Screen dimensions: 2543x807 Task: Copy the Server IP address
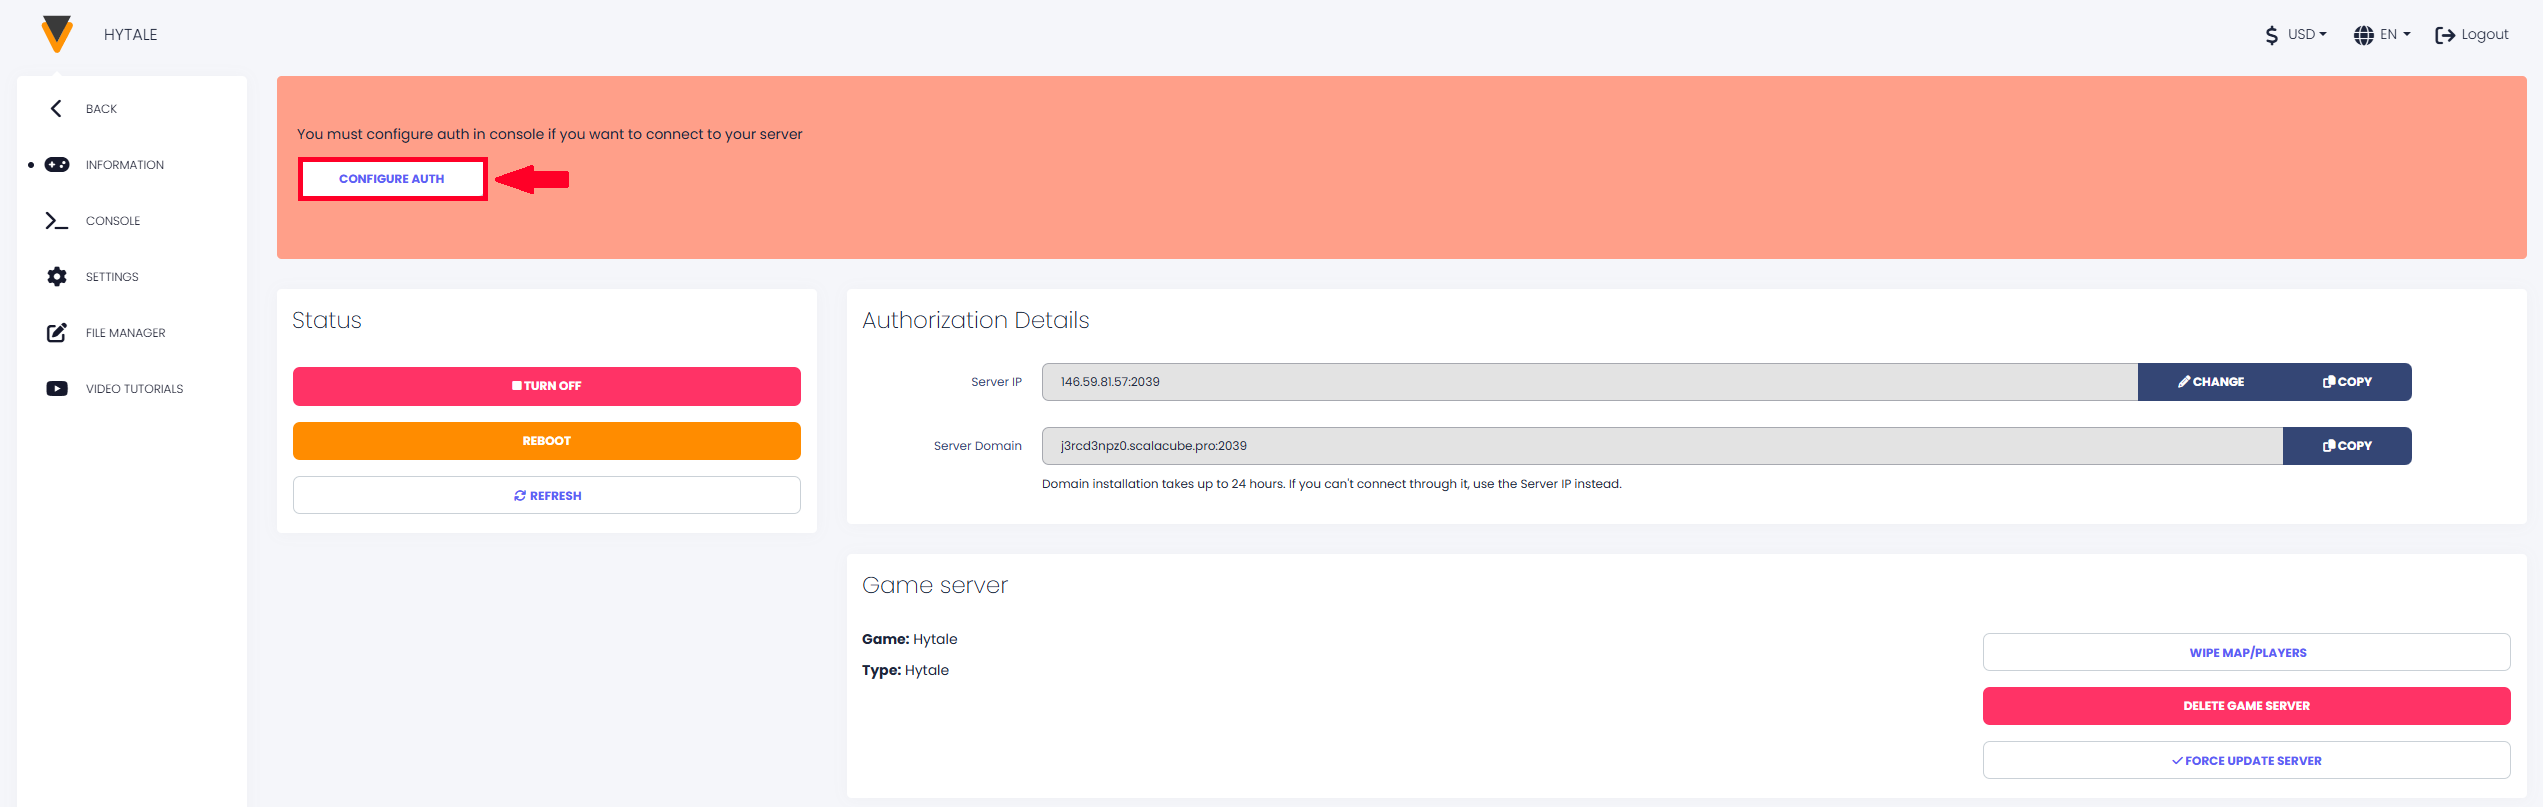tap(2347, 382)
